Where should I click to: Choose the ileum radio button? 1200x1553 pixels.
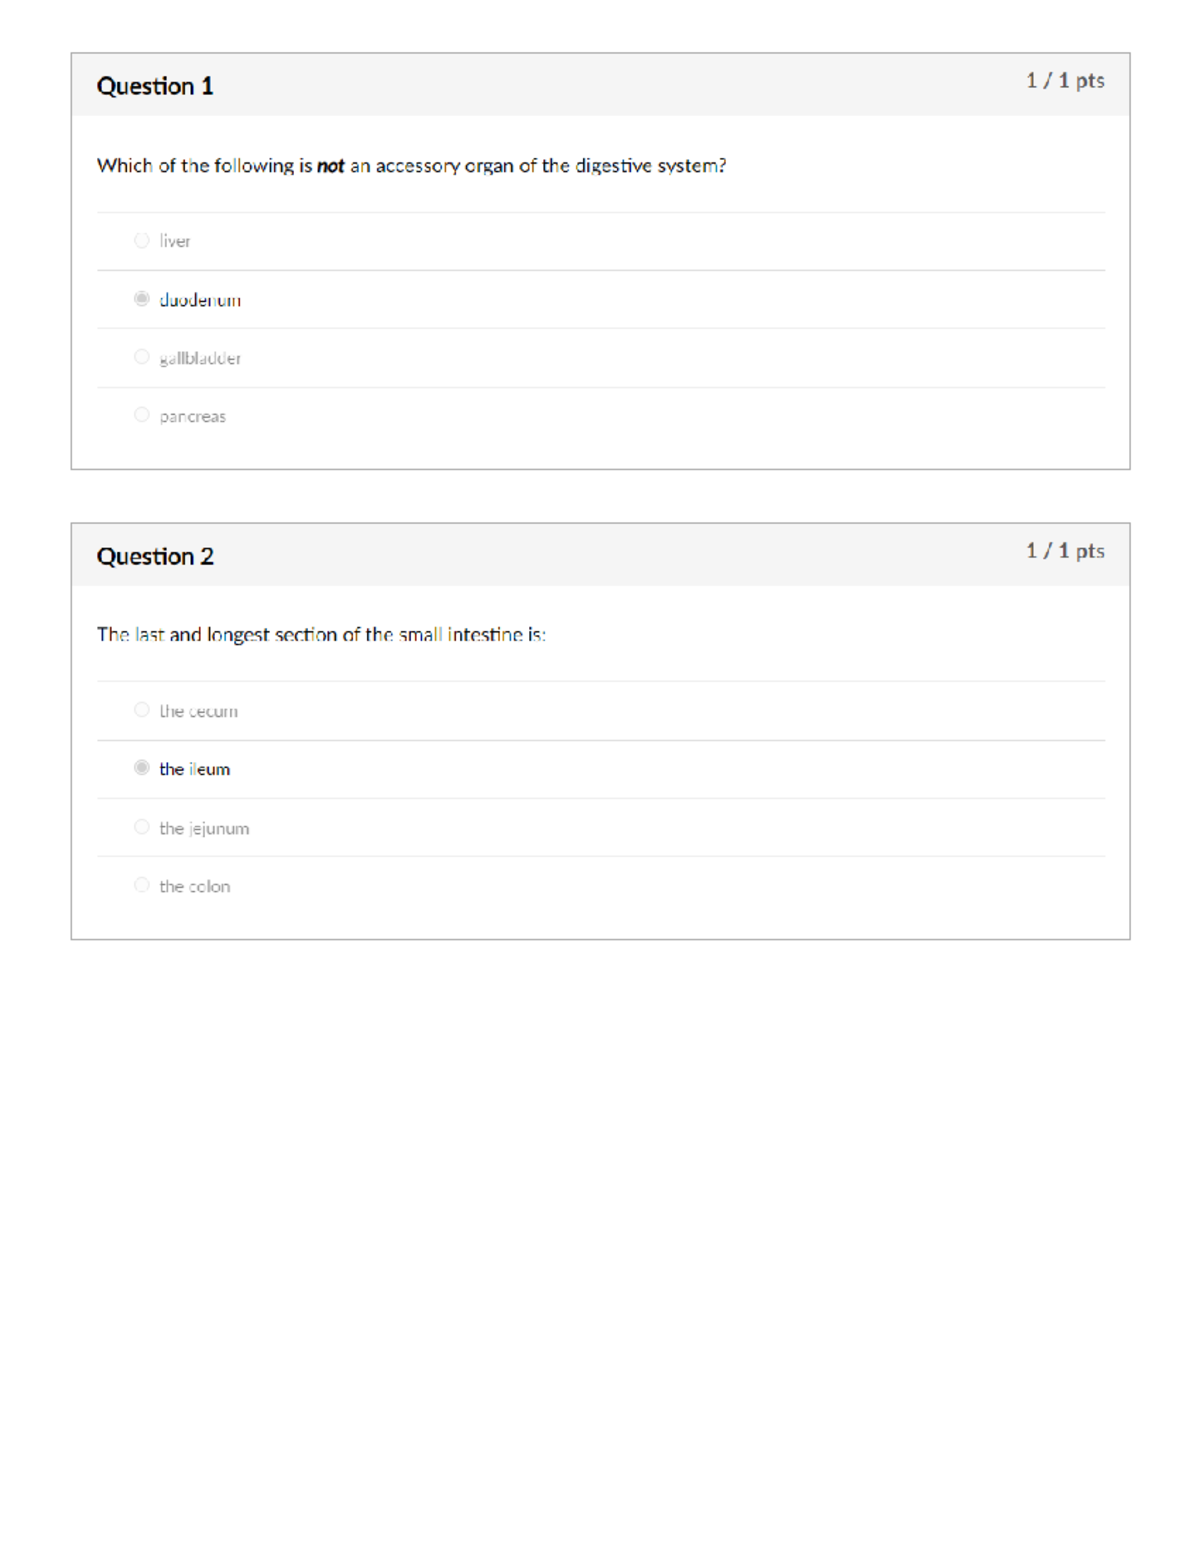141,768
